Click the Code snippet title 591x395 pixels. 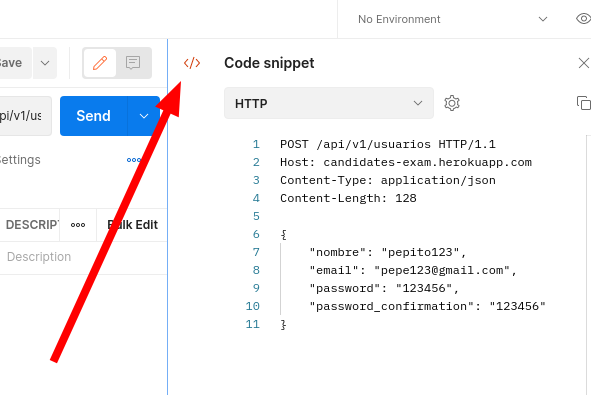[269, 63]
